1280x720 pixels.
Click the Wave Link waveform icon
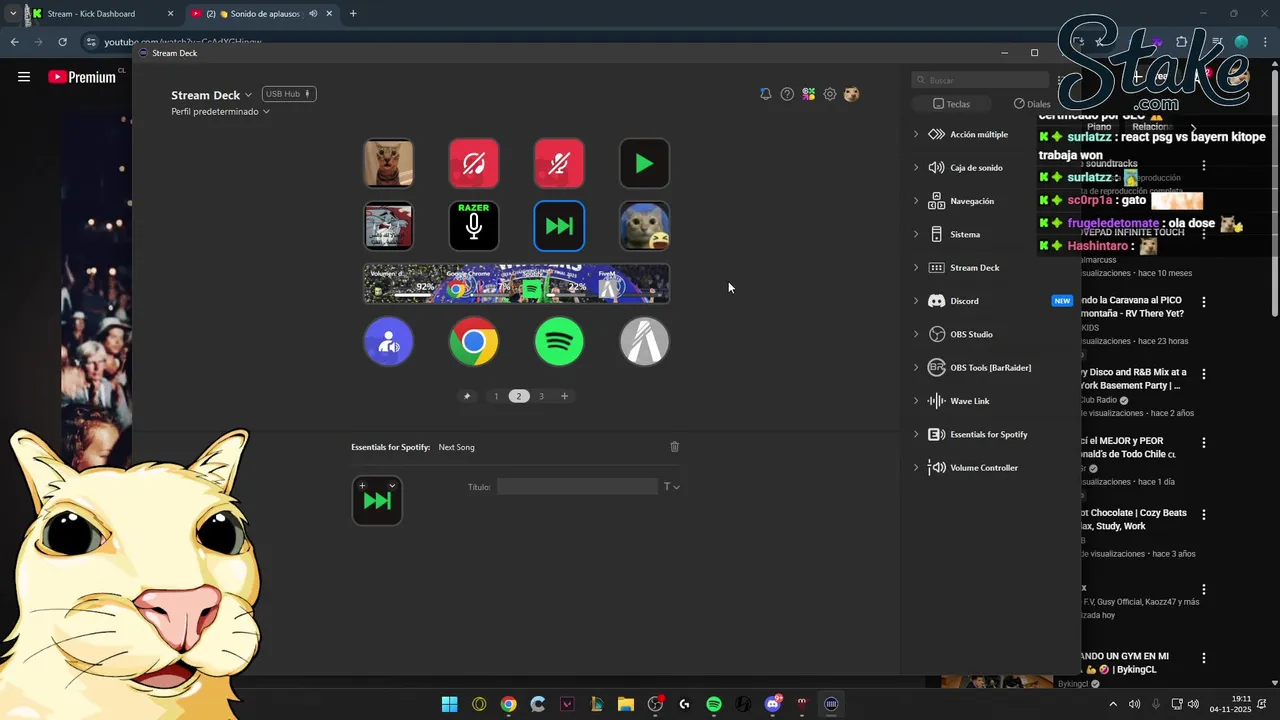pyautogui.click(x=936, y=401)
